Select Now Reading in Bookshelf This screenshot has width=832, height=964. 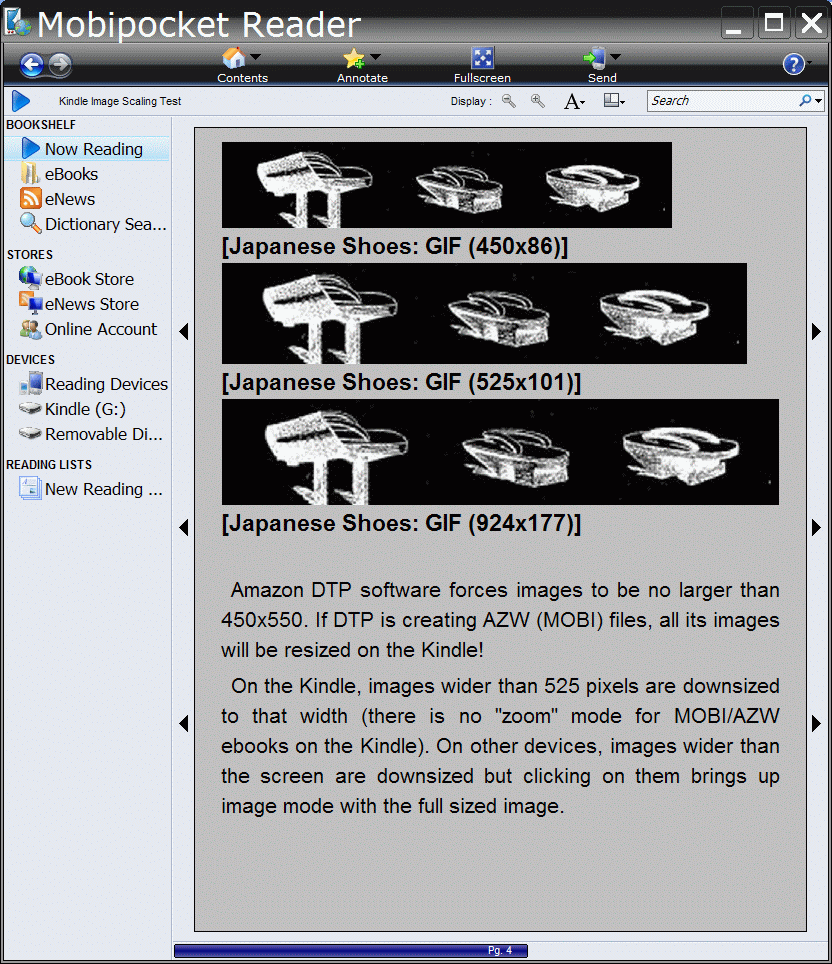[87, 149]
